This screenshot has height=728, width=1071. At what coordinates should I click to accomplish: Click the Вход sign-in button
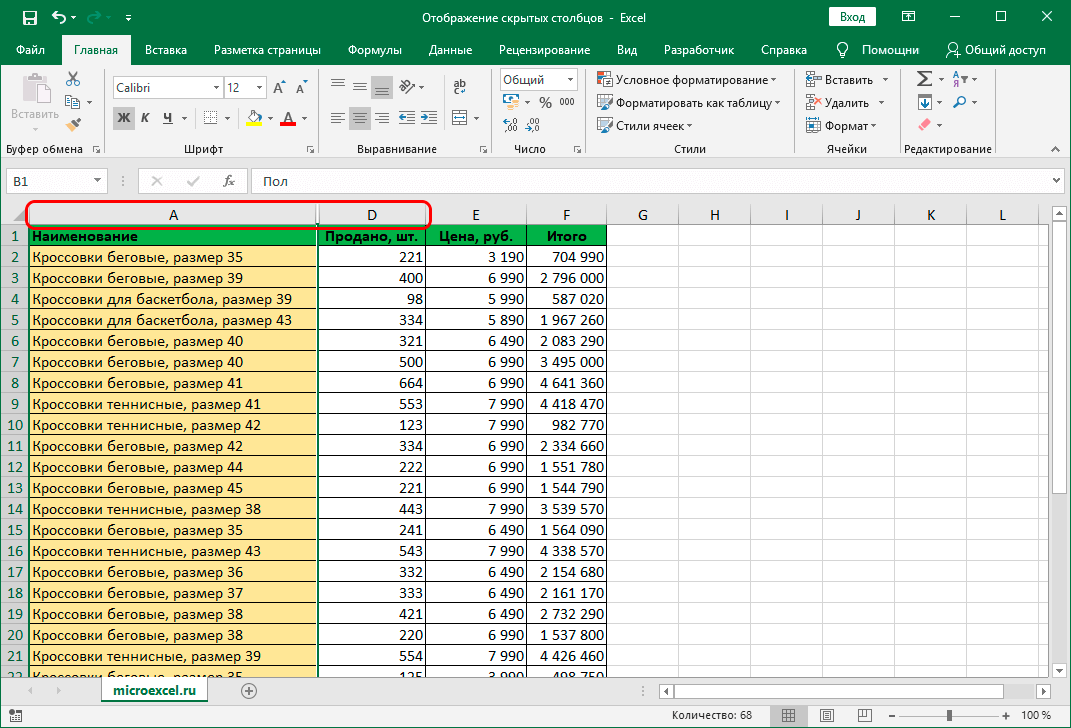click(852, 17)
